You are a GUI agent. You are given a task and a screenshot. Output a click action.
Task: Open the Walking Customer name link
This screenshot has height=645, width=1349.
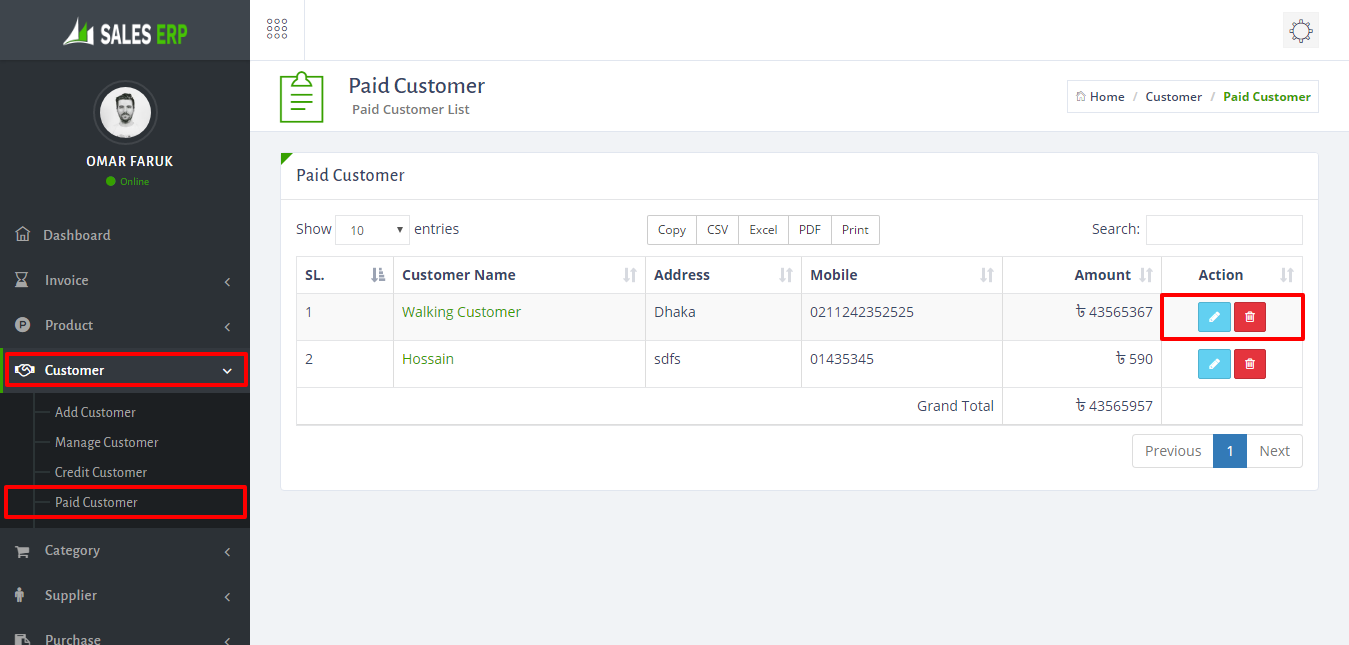[461, 312]
